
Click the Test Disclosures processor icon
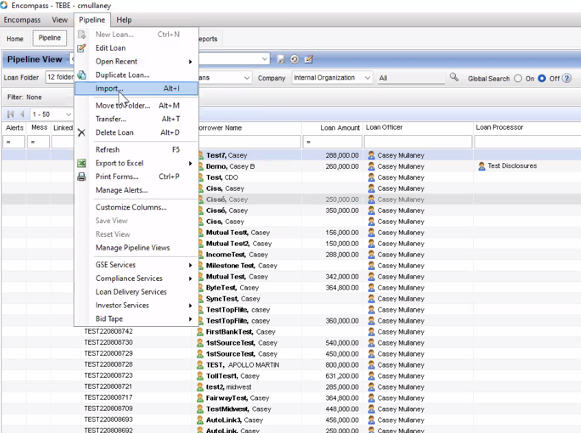click(482, 166)
